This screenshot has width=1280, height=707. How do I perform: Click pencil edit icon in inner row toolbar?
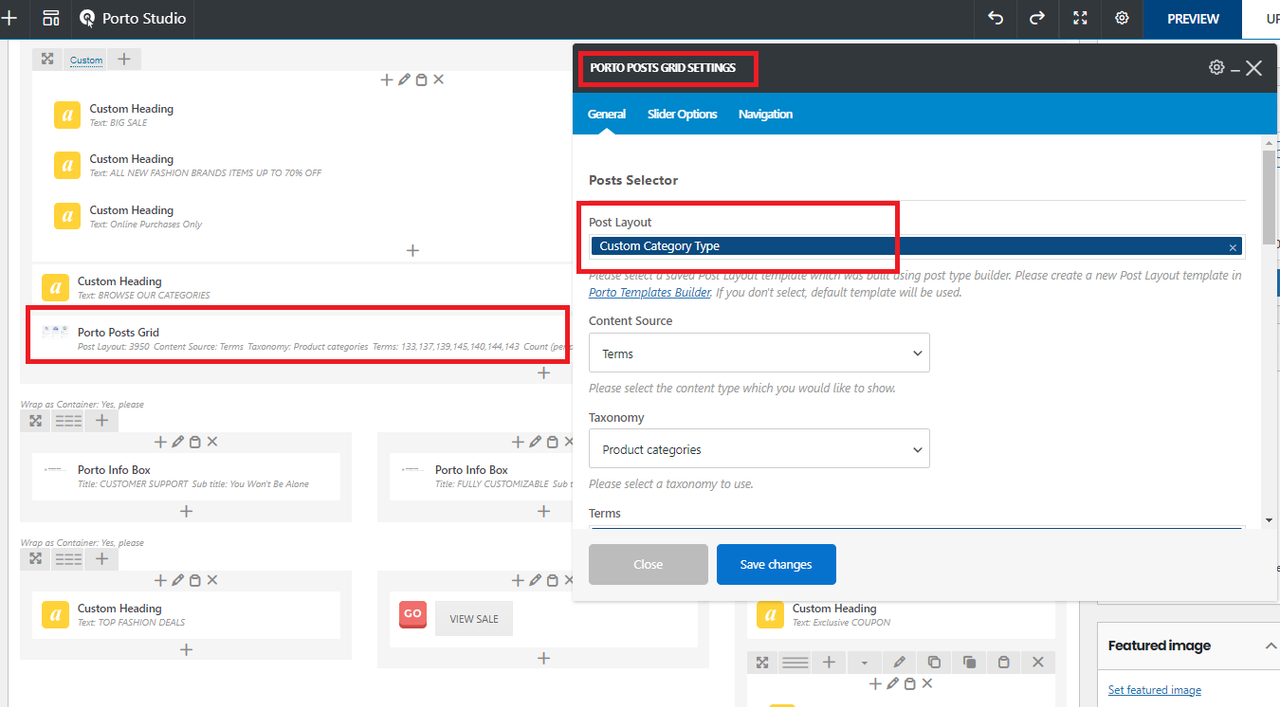[899, 662]
